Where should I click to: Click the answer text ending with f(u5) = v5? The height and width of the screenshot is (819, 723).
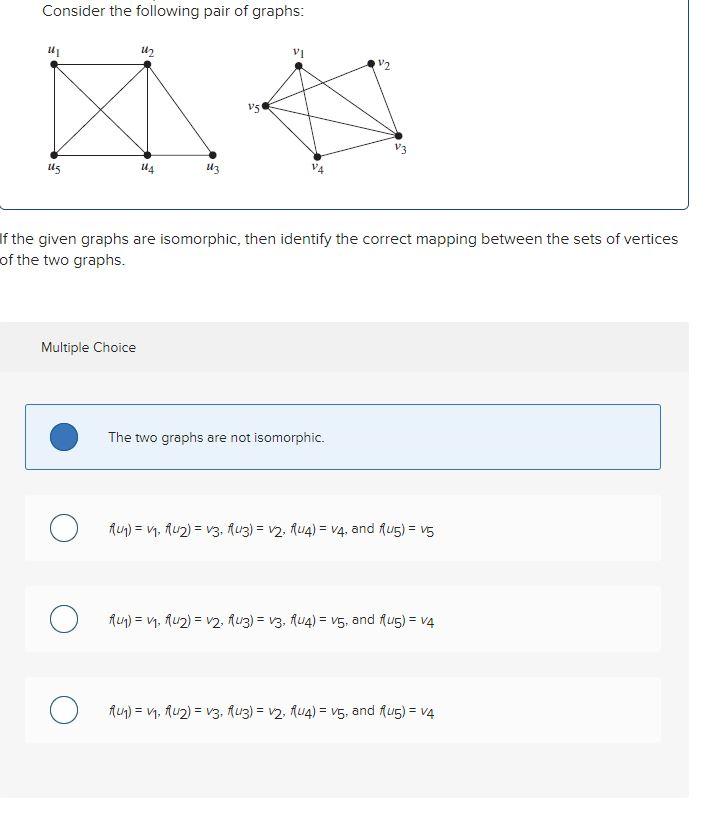click(270, 528)
